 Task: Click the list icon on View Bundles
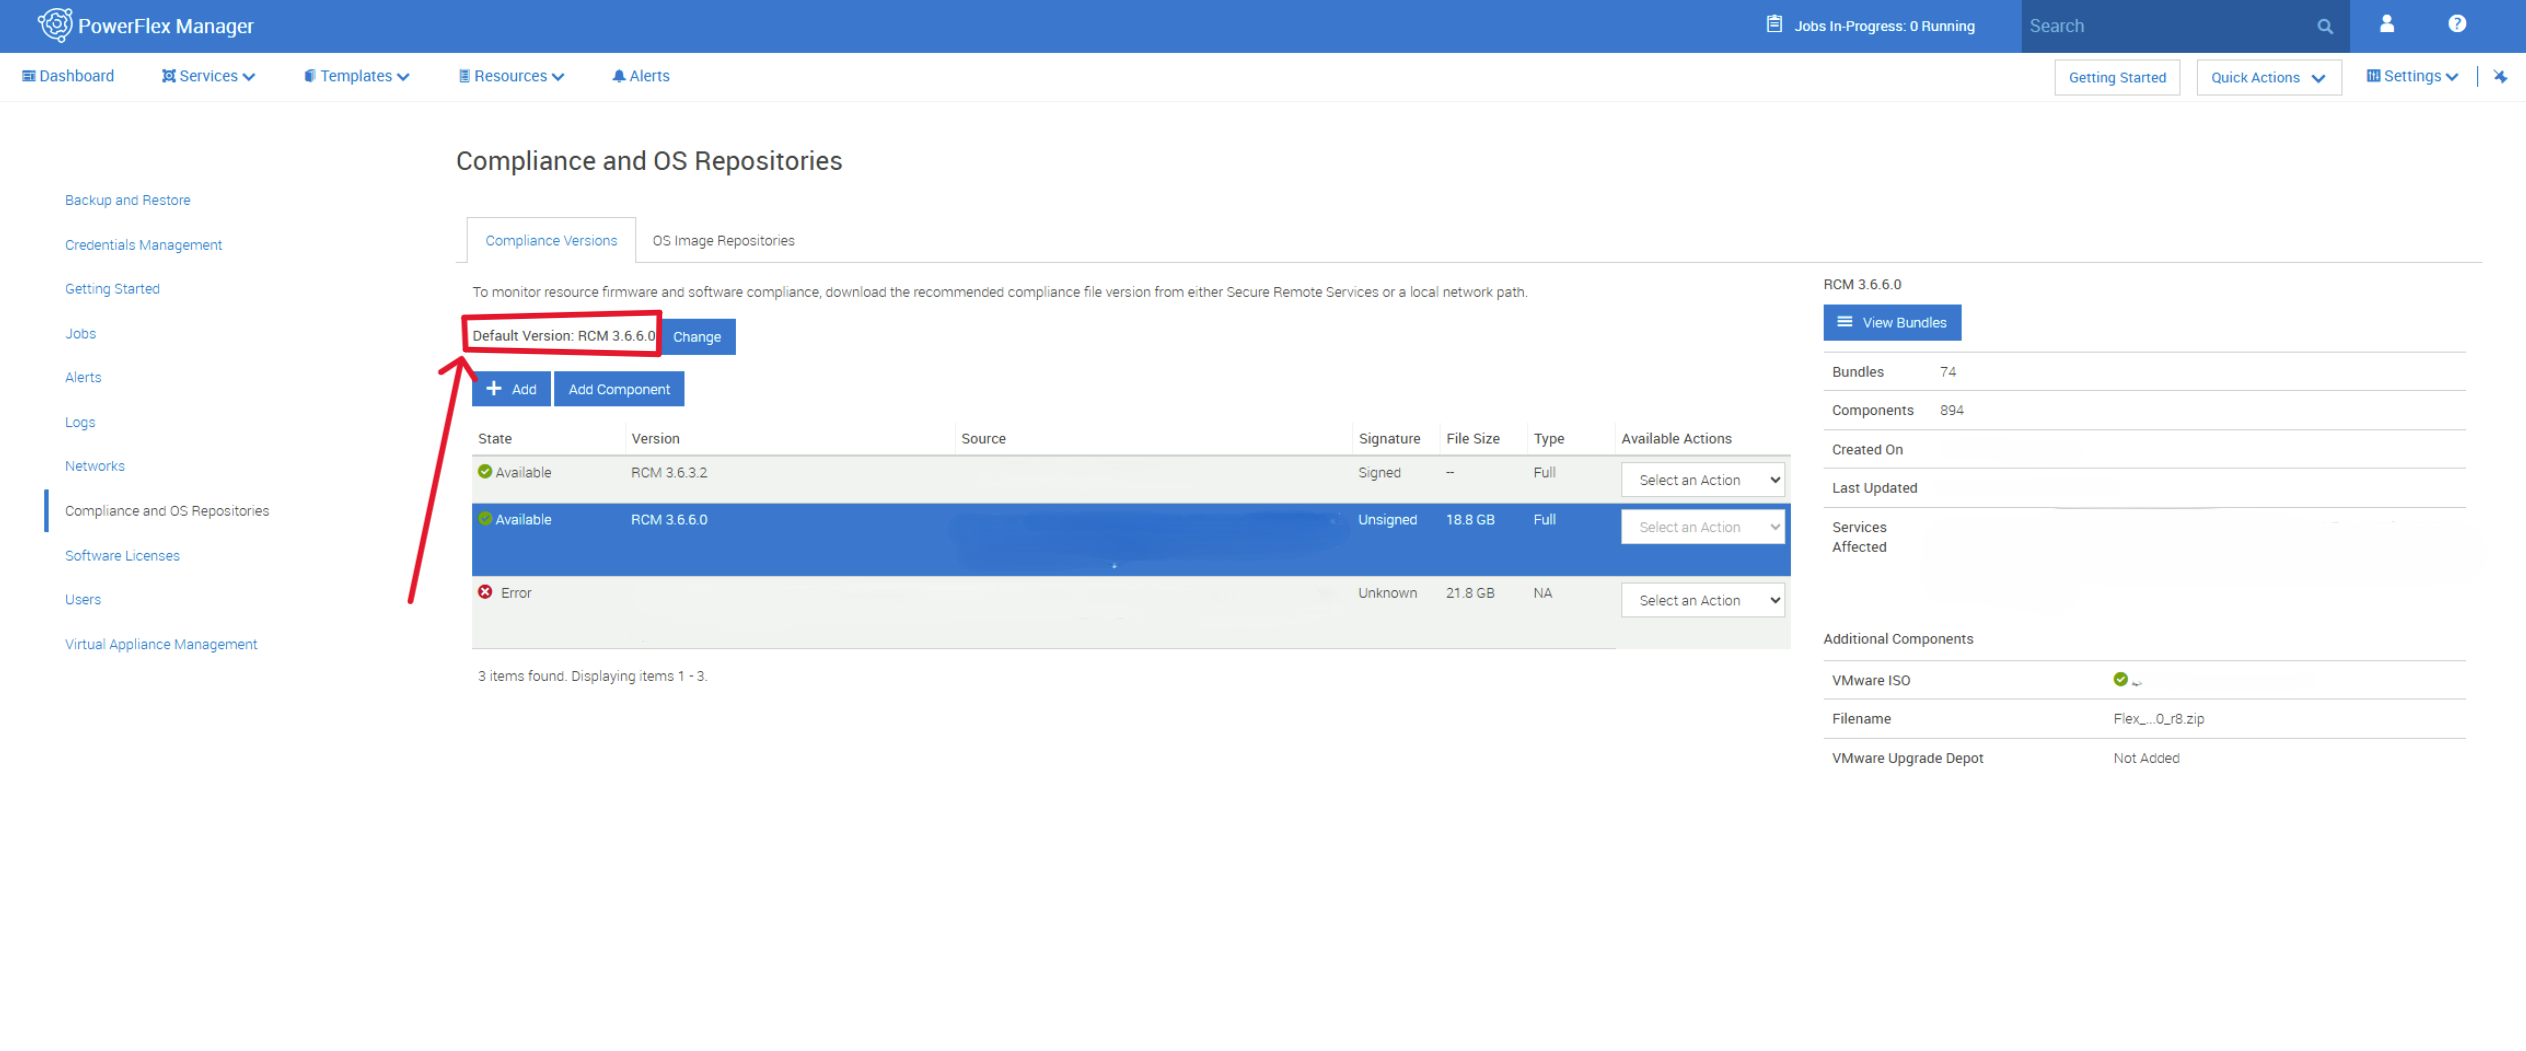(1845, 322)
